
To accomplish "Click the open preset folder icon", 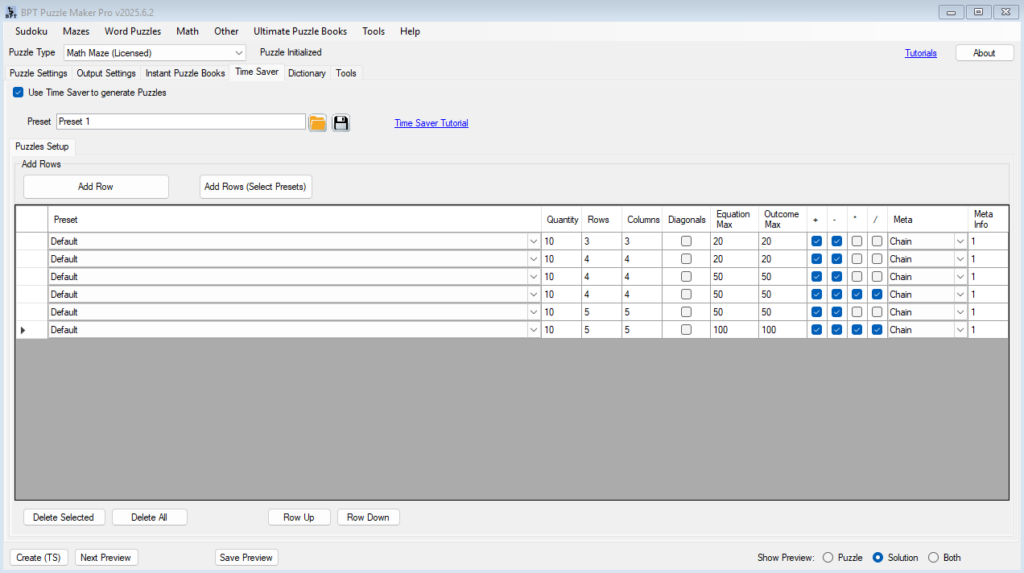I will (318, 123).
